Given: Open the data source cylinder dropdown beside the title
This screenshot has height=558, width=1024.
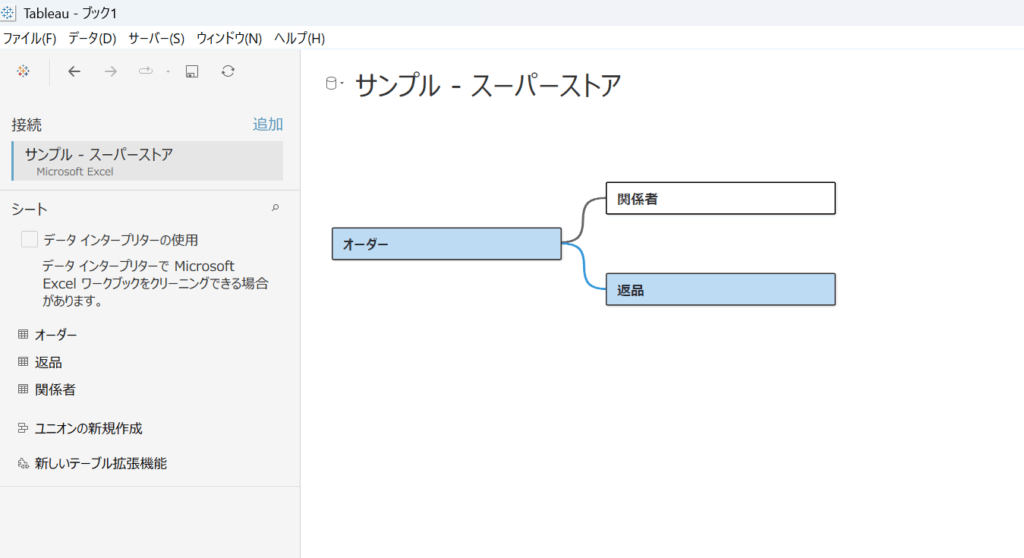Looking at the screenshot, I should click(x=334, y=85).
